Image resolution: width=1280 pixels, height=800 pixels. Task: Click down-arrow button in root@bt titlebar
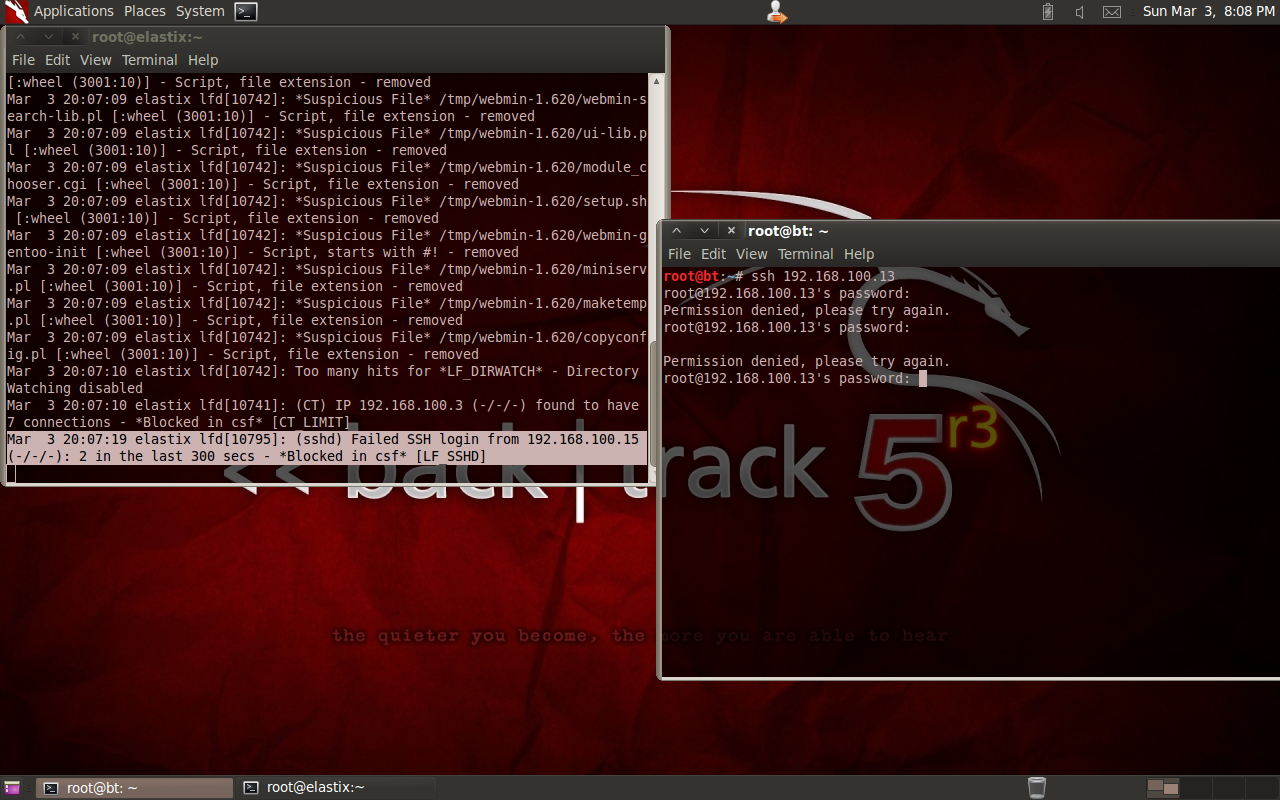704,231
